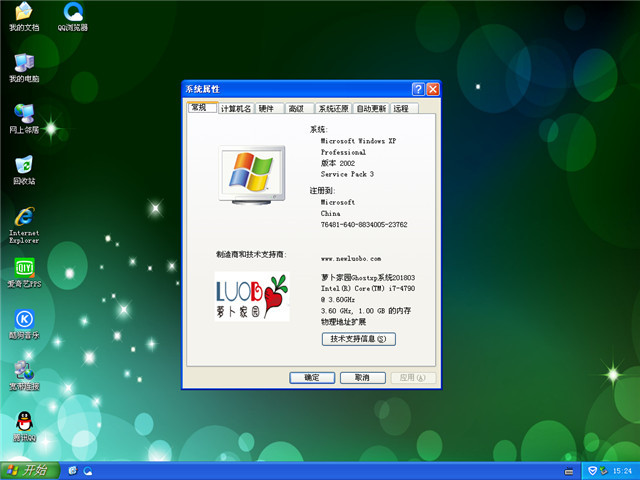Click the 15:24 taskbar clock
The width and height of the screenshot is (640, 480).
pos(622,471)
